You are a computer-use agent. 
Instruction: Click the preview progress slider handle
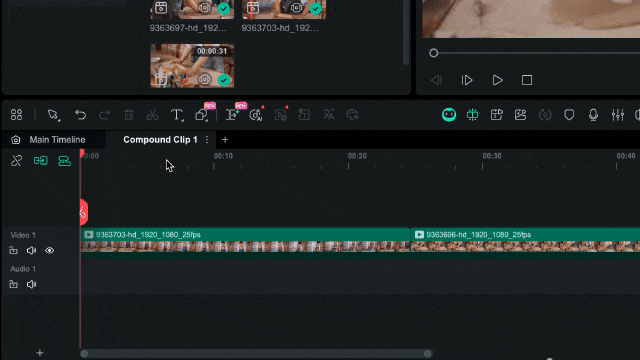pyautogui.click(x=433, y=53)
